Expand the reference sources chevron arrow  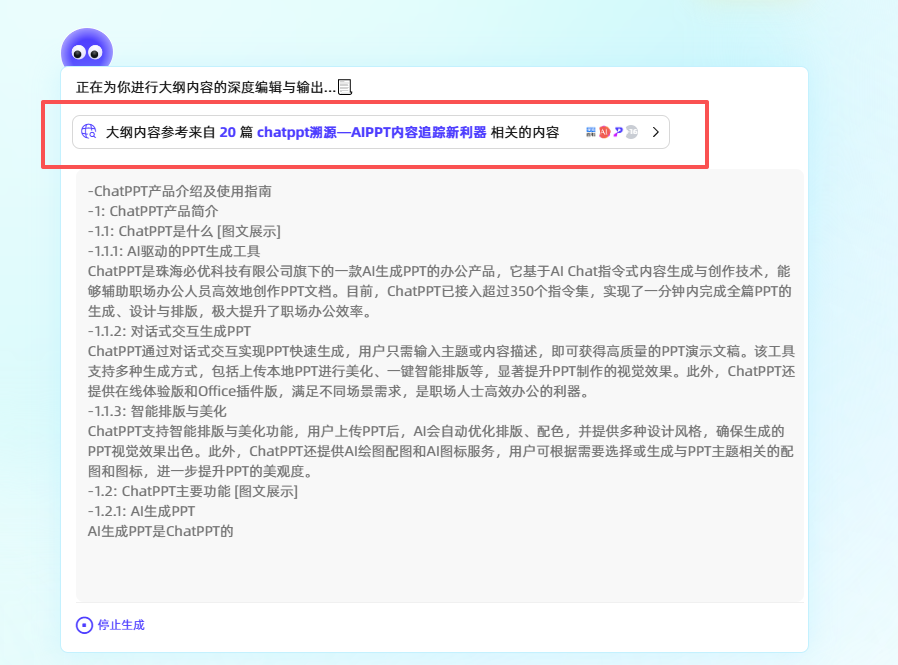pyautogui.click(x=656, y=132)
